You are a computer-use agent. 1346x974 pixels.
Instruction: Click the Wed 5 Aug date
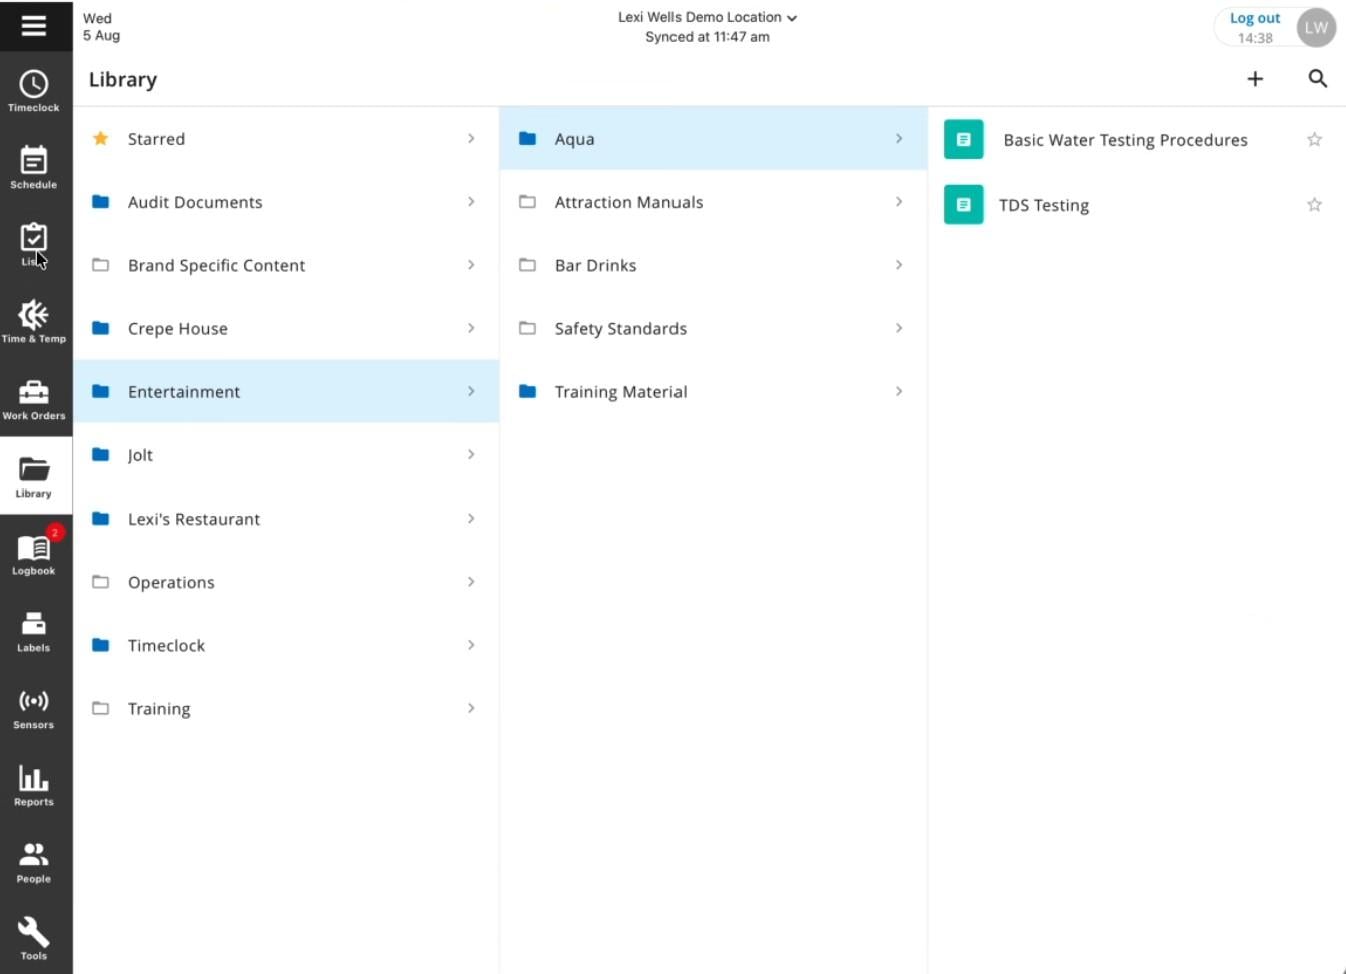click(101, 27)
